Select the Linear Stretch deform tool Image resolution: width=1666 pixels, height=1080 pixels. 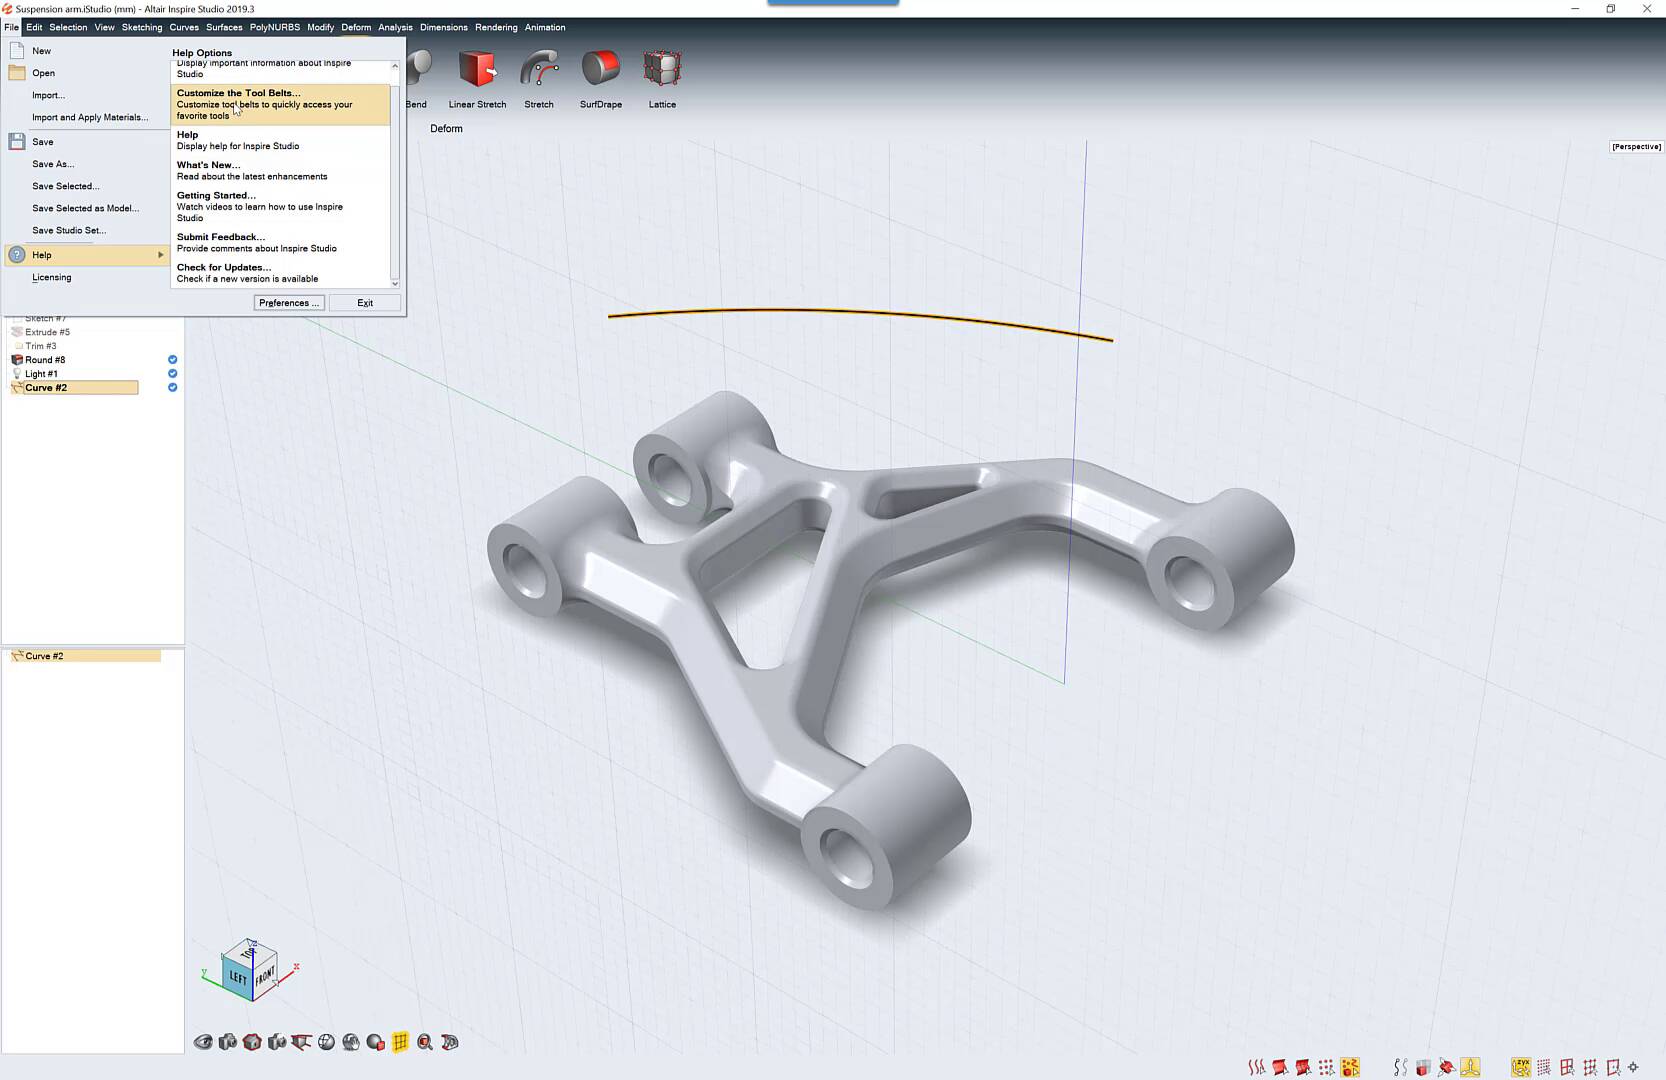(477, 70)
